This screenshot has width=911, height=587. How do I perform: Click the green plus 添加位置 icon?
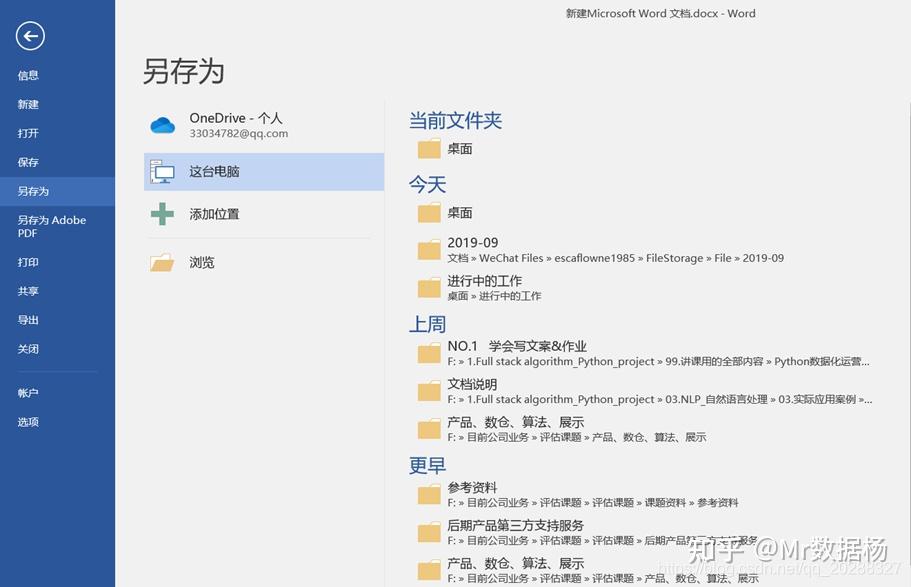tap(163, 214)
